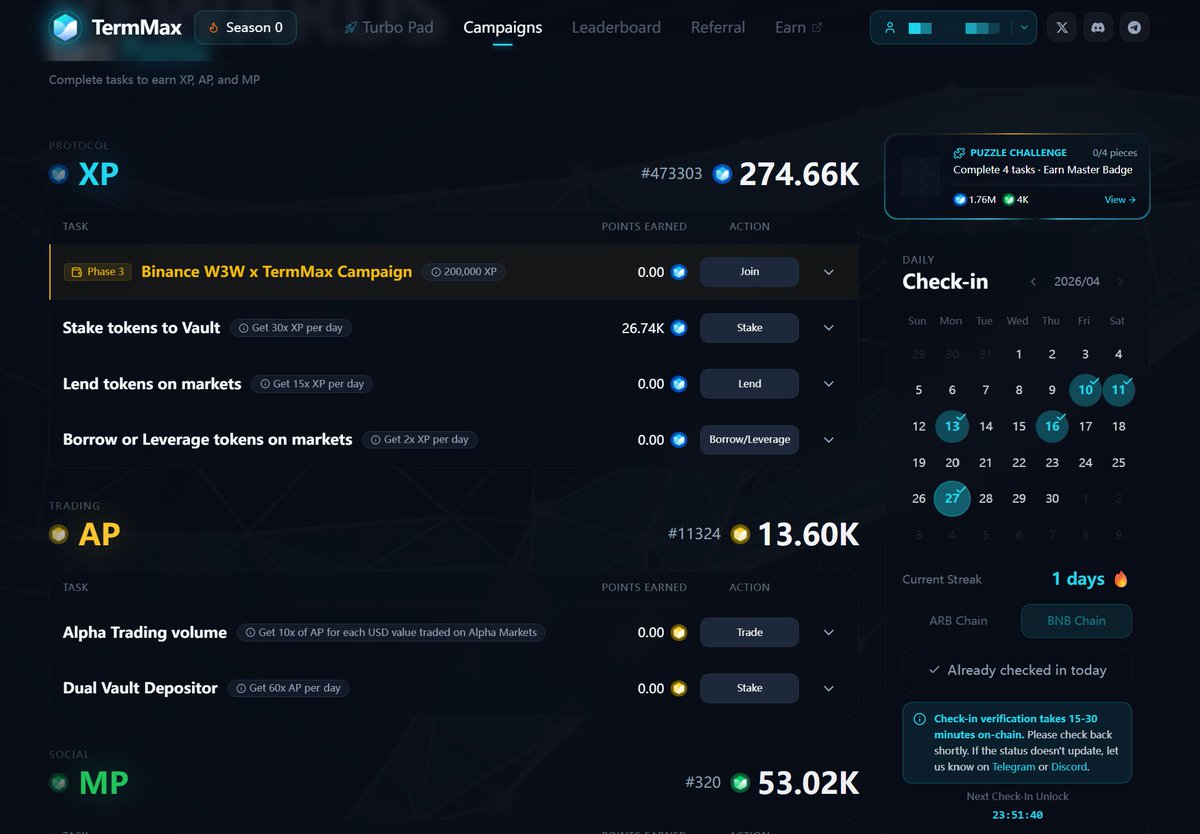This screenshot has width=1200, height=834.
Task: Click the green MP section heading icon
Action: [59, 782]
